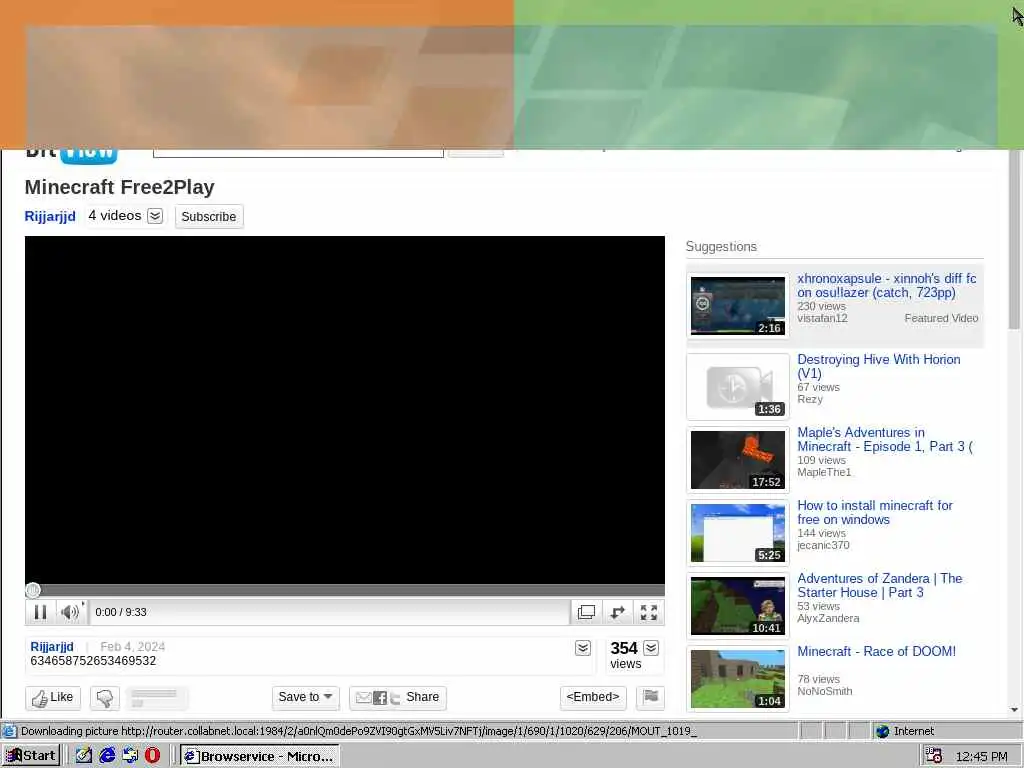This screenshot has height=768, width=1024.
Task: Open the 10:41 Zandera thumbnail
Action: pyautogui.click(x=738, y=606)
